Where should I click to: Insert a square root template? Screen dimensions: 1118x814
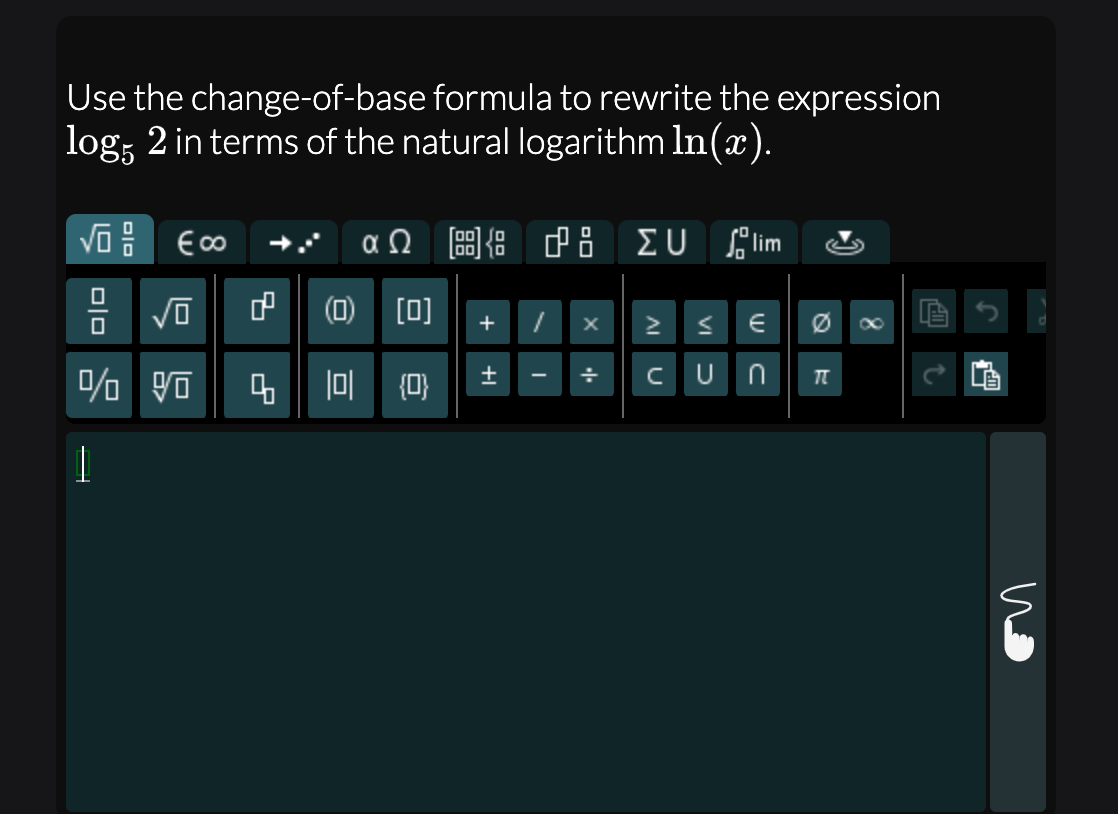[172, 311]
